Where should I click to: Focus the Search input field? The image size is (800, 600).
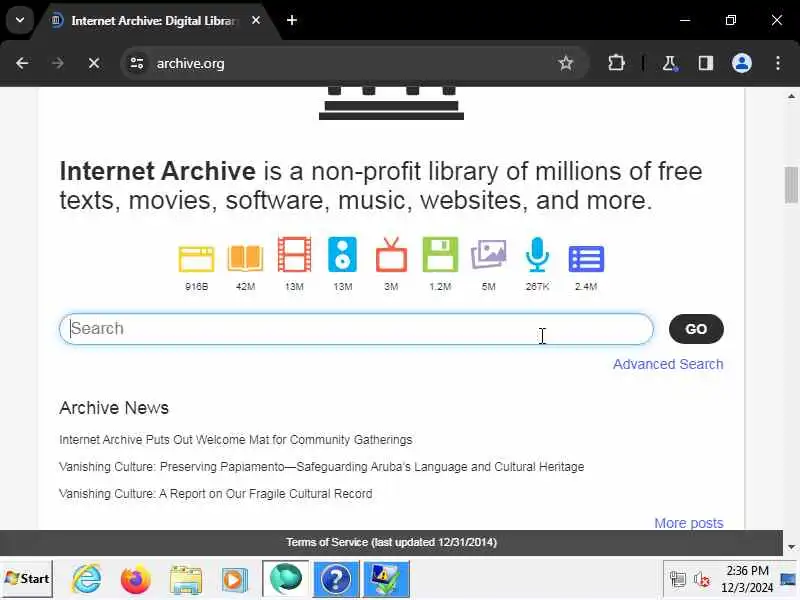click(356, 329)
